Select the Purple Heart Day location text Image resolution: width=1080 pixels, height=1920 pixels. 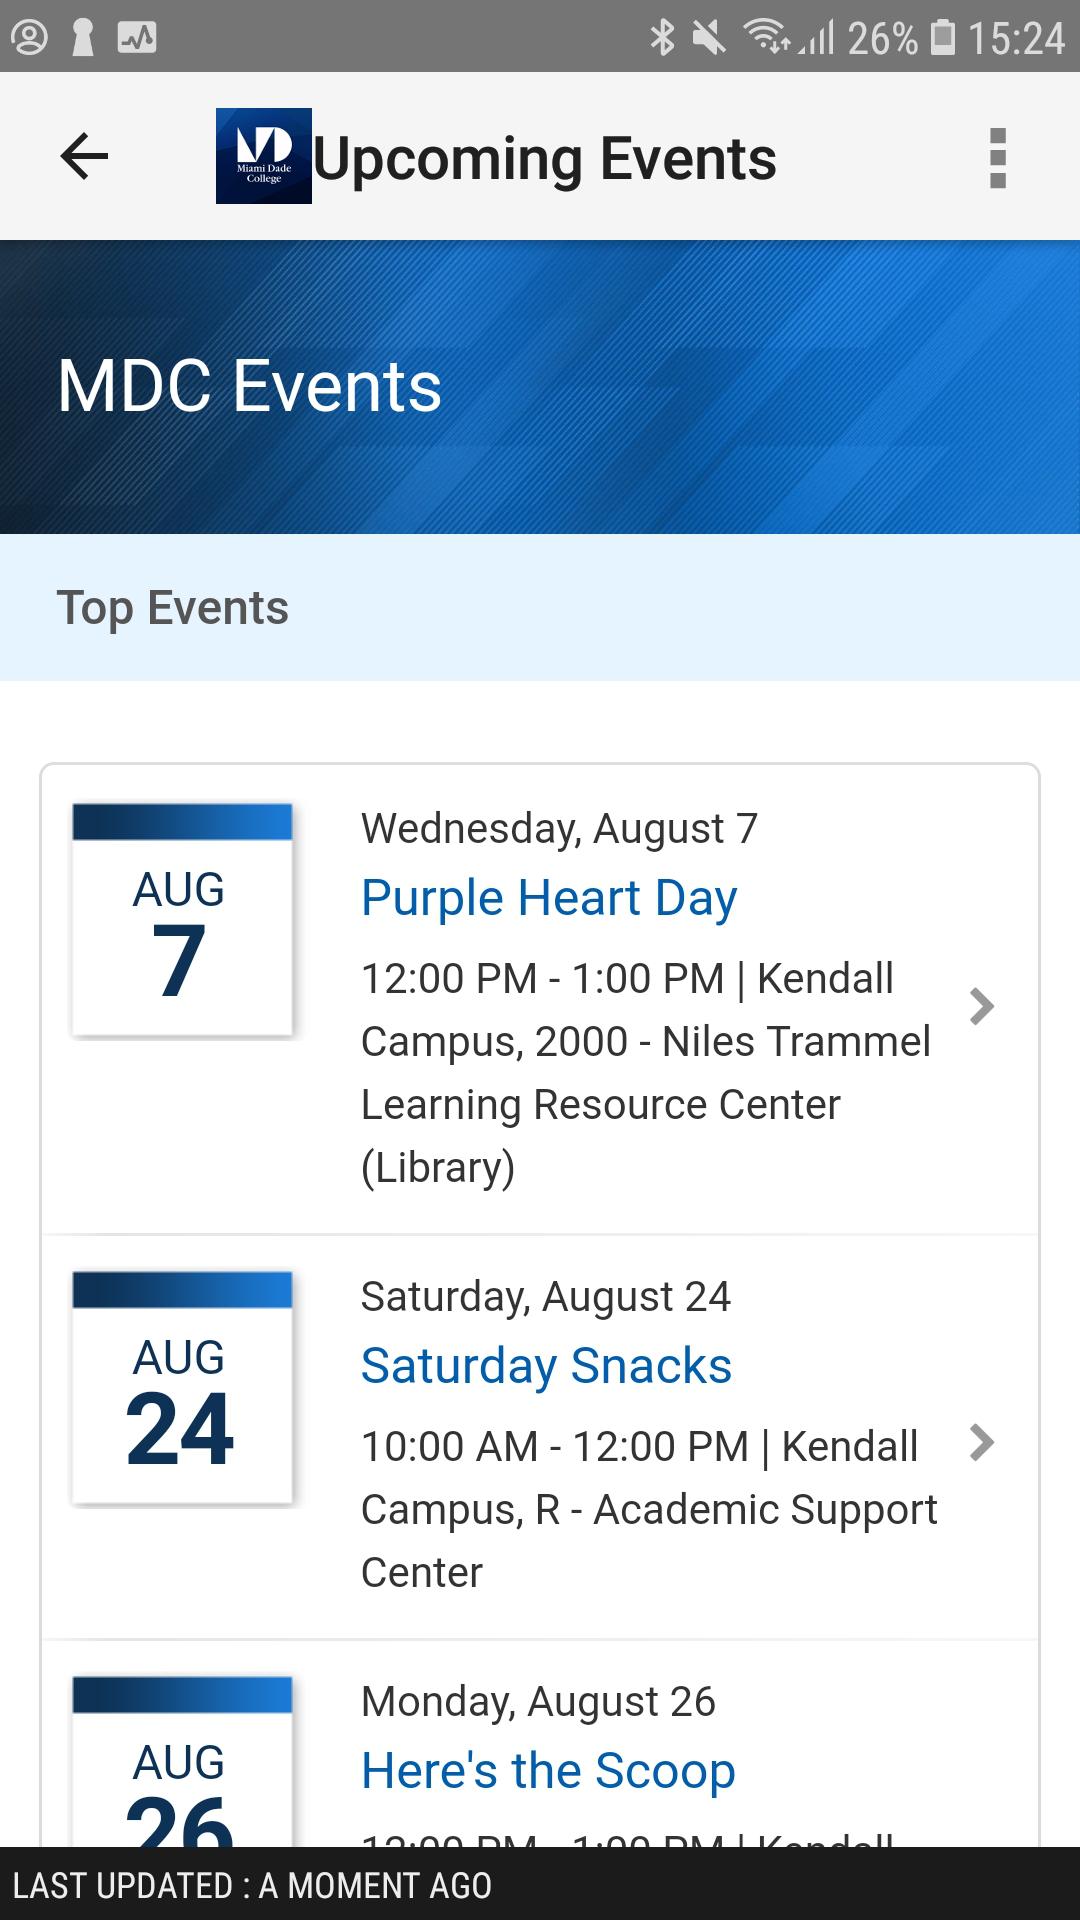tap(646, 1072)
